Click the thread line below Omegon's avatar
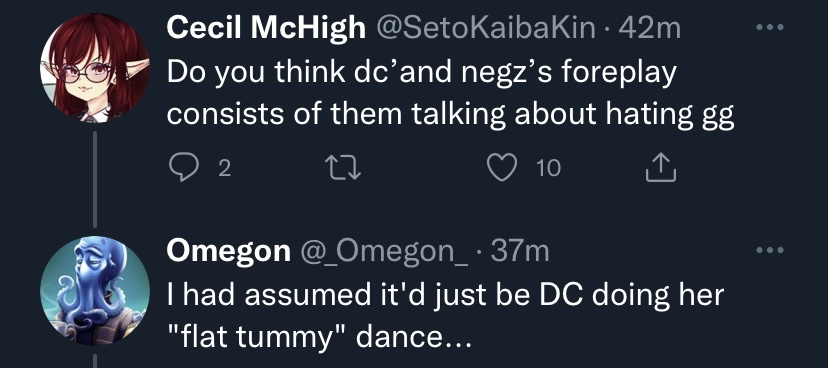Image resolution: width=828 pixels, height=368 pixels. click(x=95, y=361)
